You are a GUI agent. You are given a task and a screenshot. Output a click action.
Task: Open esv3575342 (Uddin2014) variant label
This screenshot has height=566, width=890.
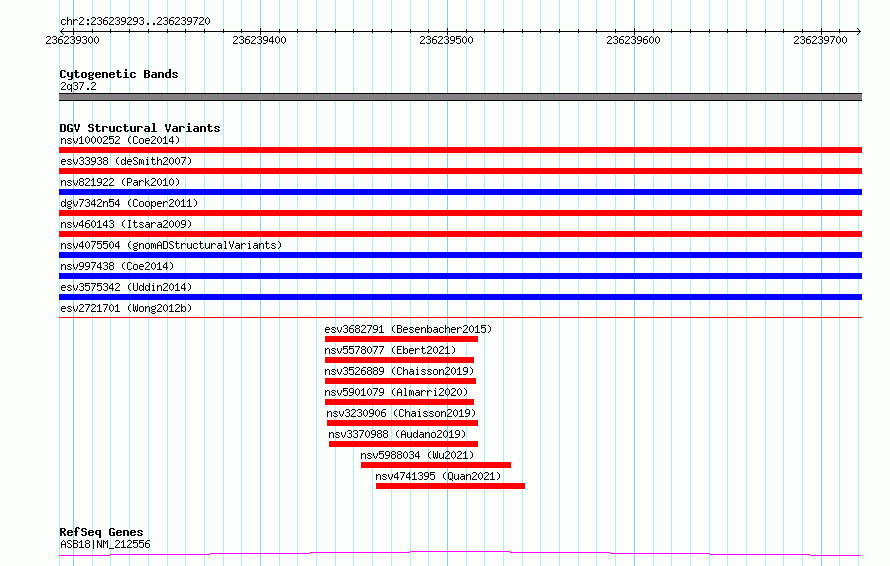[x=126, y=287]
